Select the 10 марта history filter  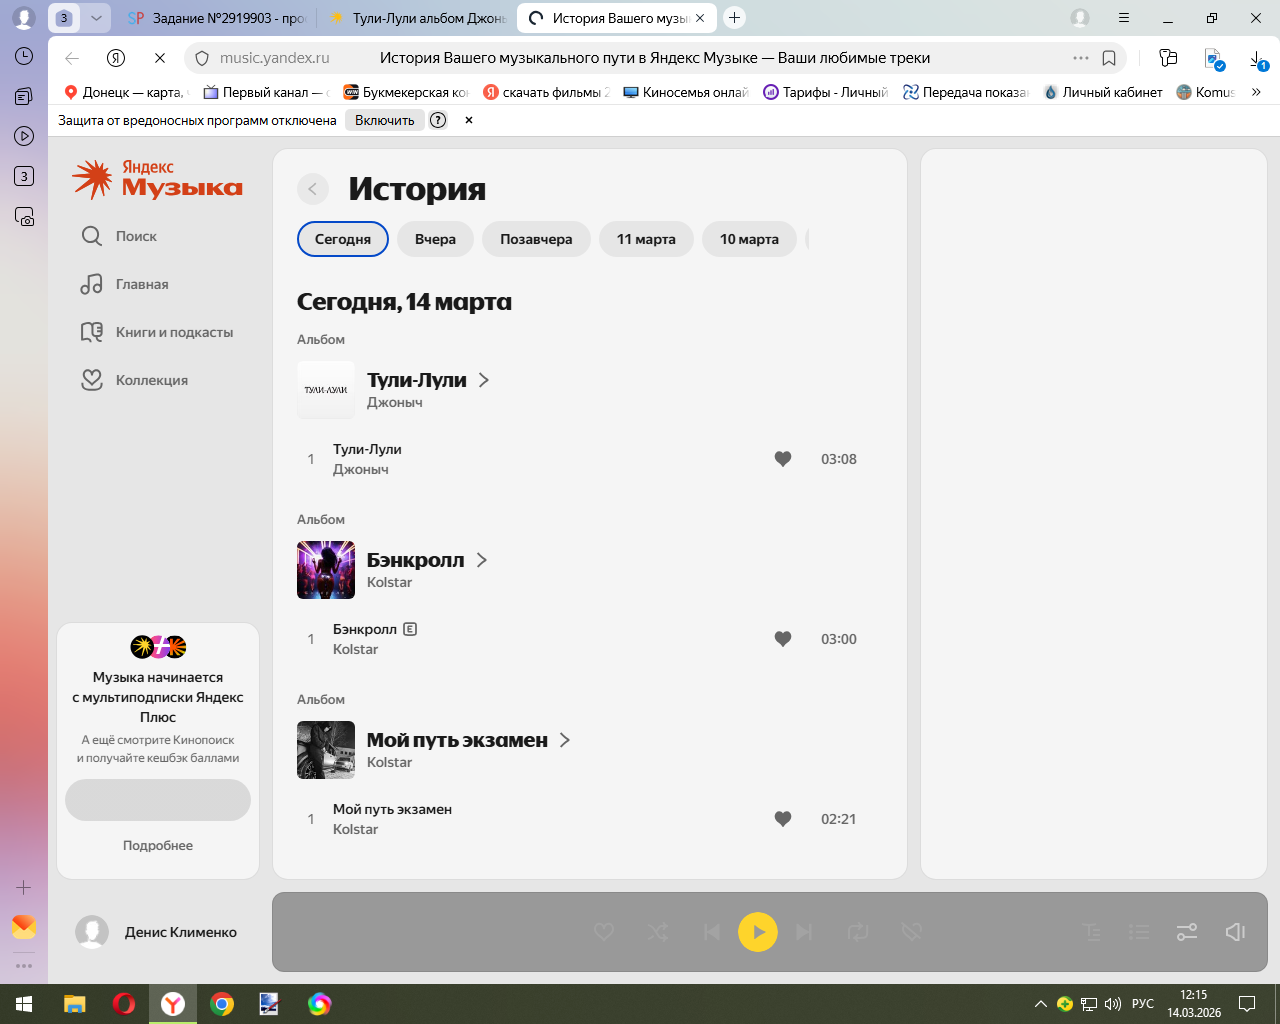coord(749,239)
